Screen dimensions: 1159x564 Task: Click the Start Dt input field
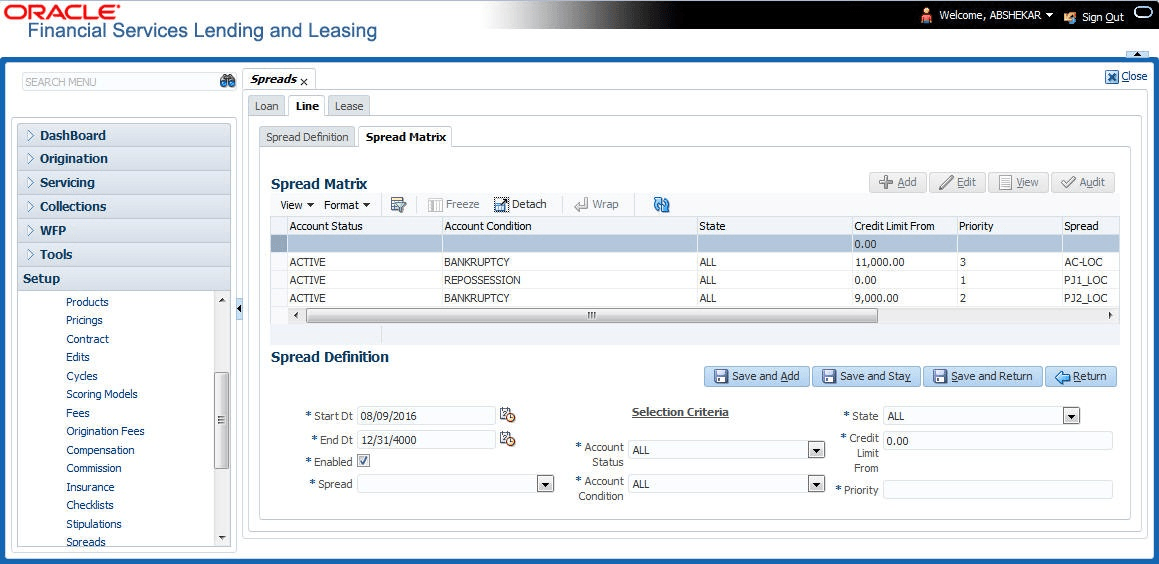[426, 415]
